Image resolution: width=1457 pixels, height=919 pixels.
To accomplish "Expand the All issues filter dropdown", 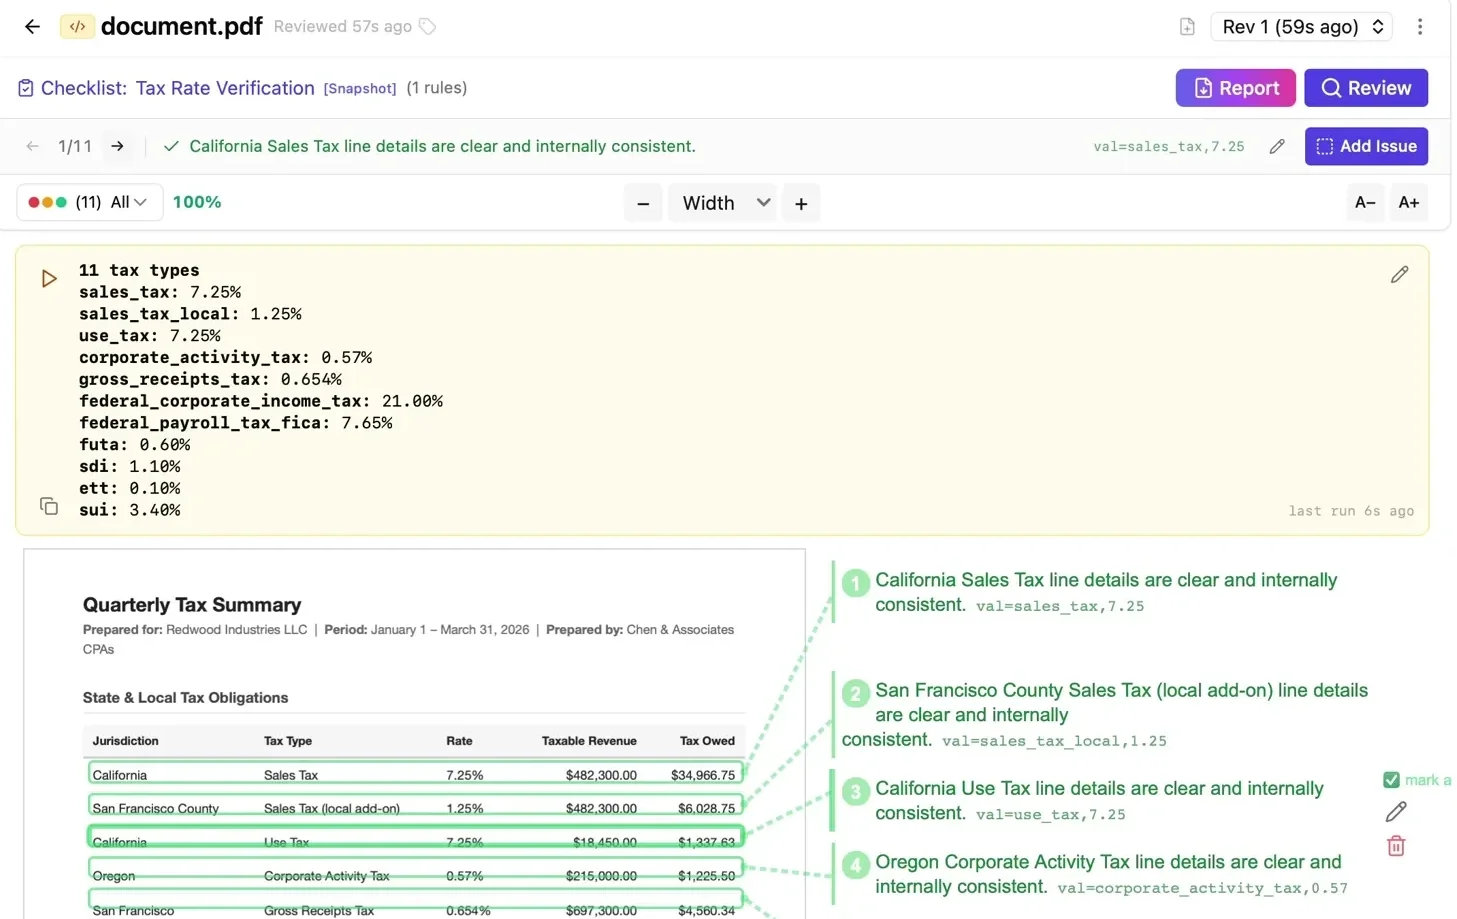I will point(128,203).
